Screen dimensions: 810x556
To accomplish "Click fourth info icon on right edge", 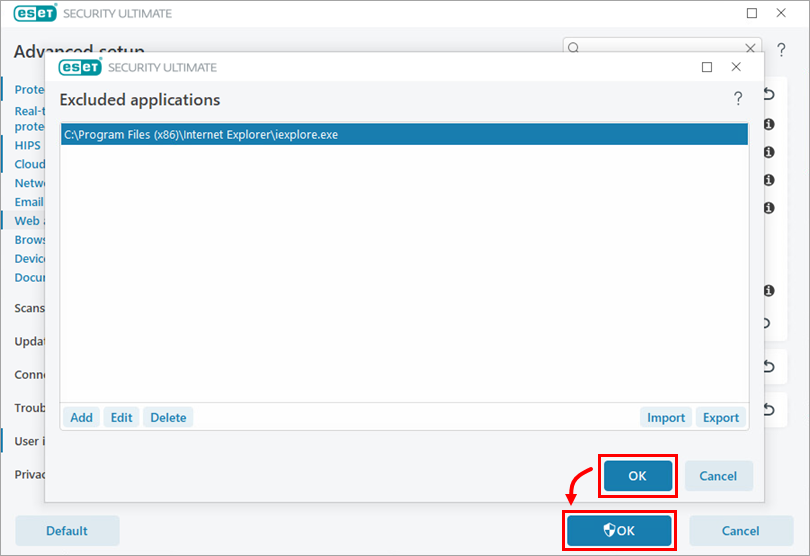I will coord(769,208).
